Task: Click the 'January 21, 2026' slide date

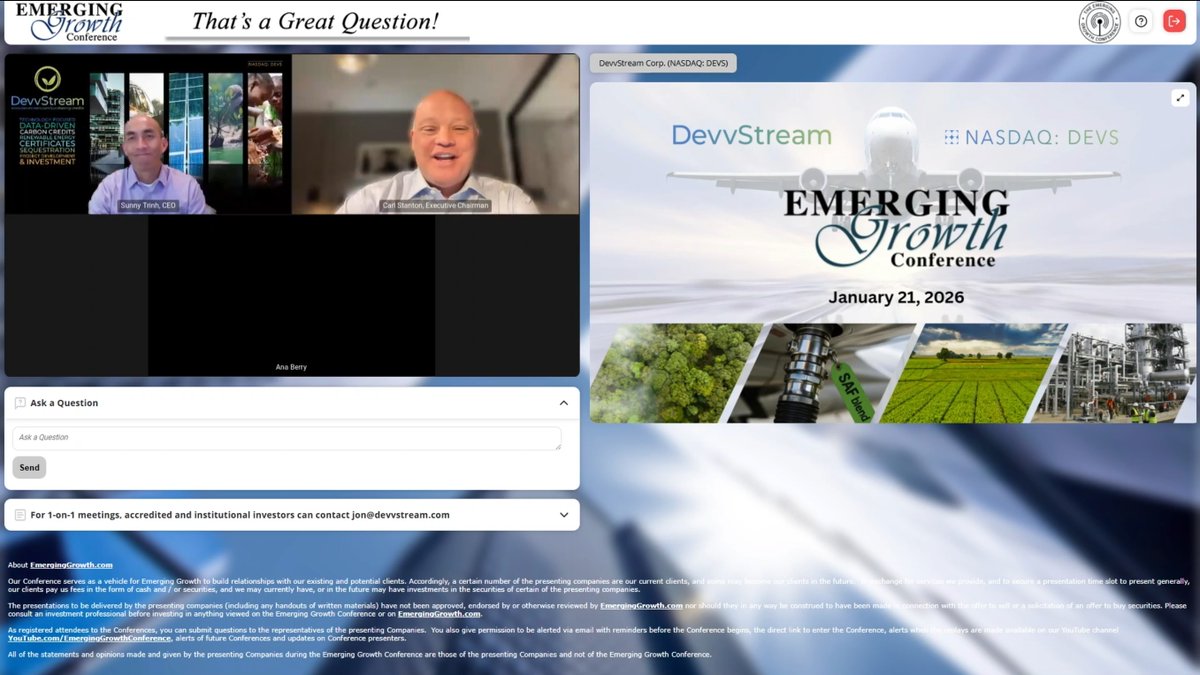Action: click(x=896, y=297)
